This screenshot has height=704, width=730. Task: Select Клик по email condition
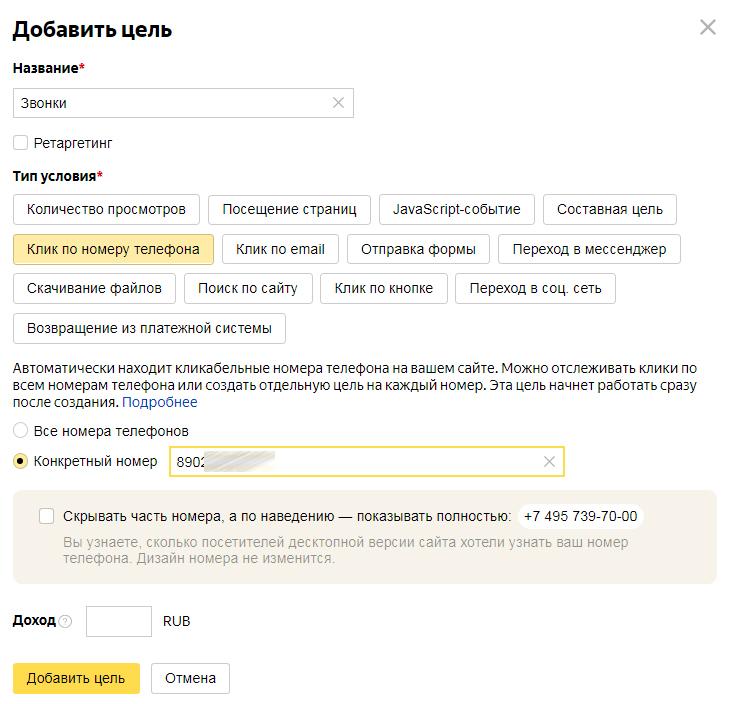(280, 249)
